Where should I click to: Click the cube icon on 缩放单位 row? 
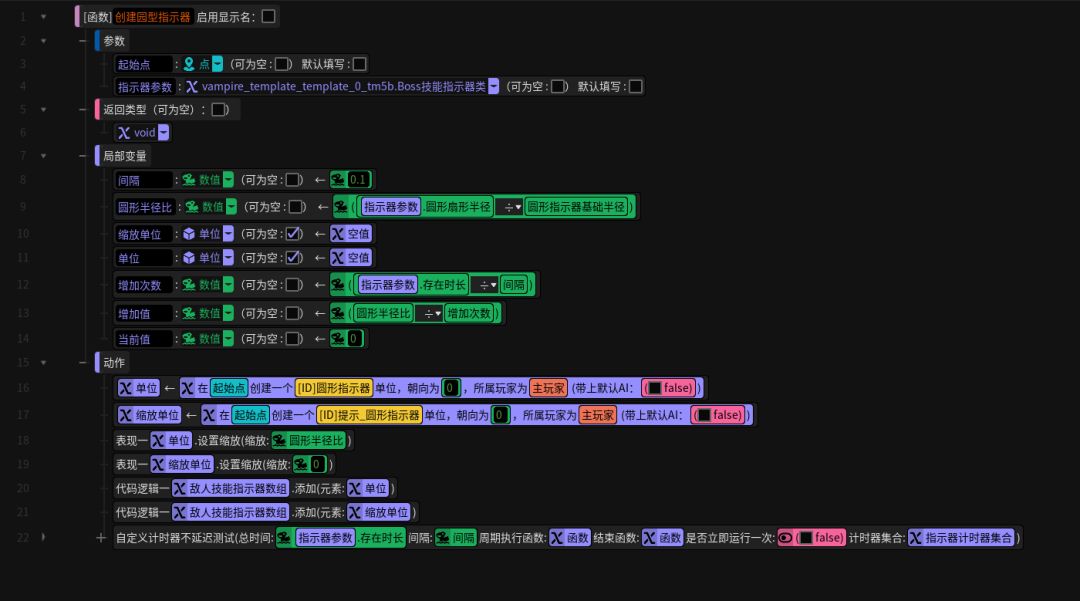pos(189,234)
